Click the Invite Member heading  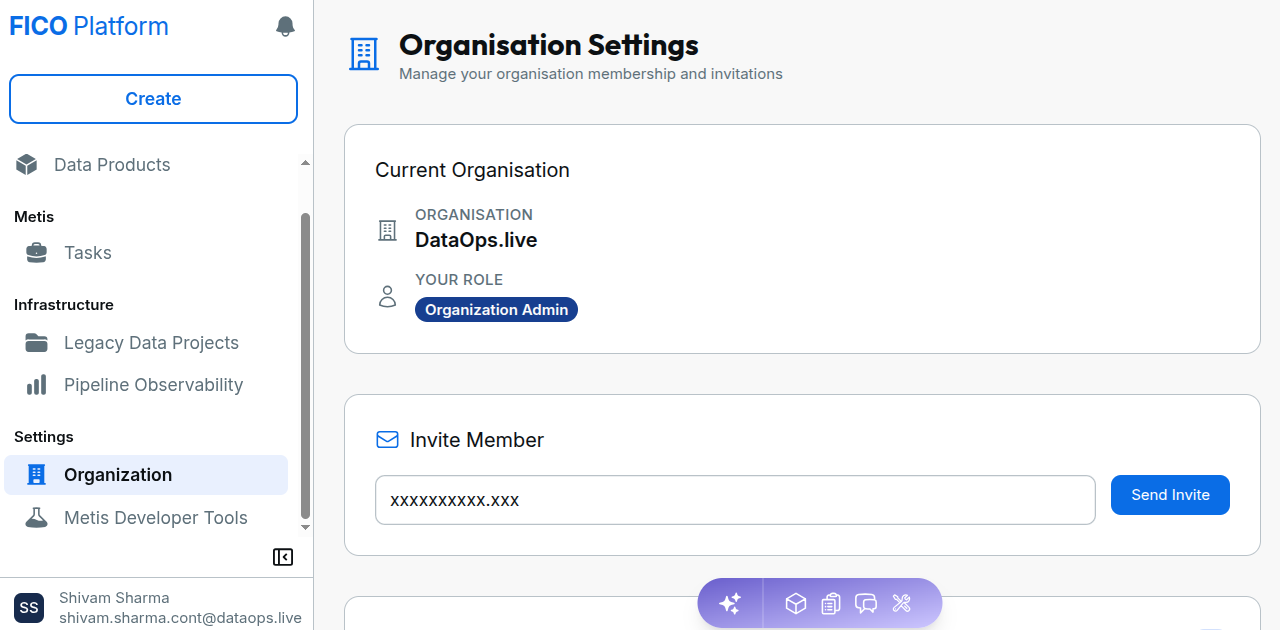coord(477,440)
